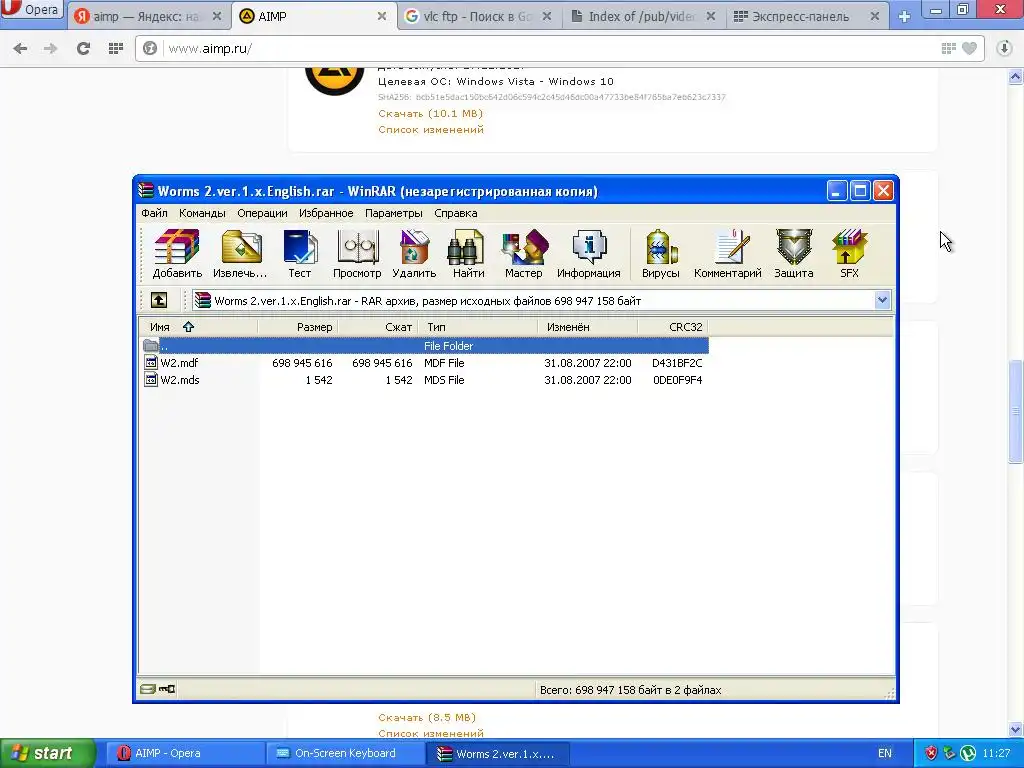Select the W2.mds file row

click(x=424, y=379)
